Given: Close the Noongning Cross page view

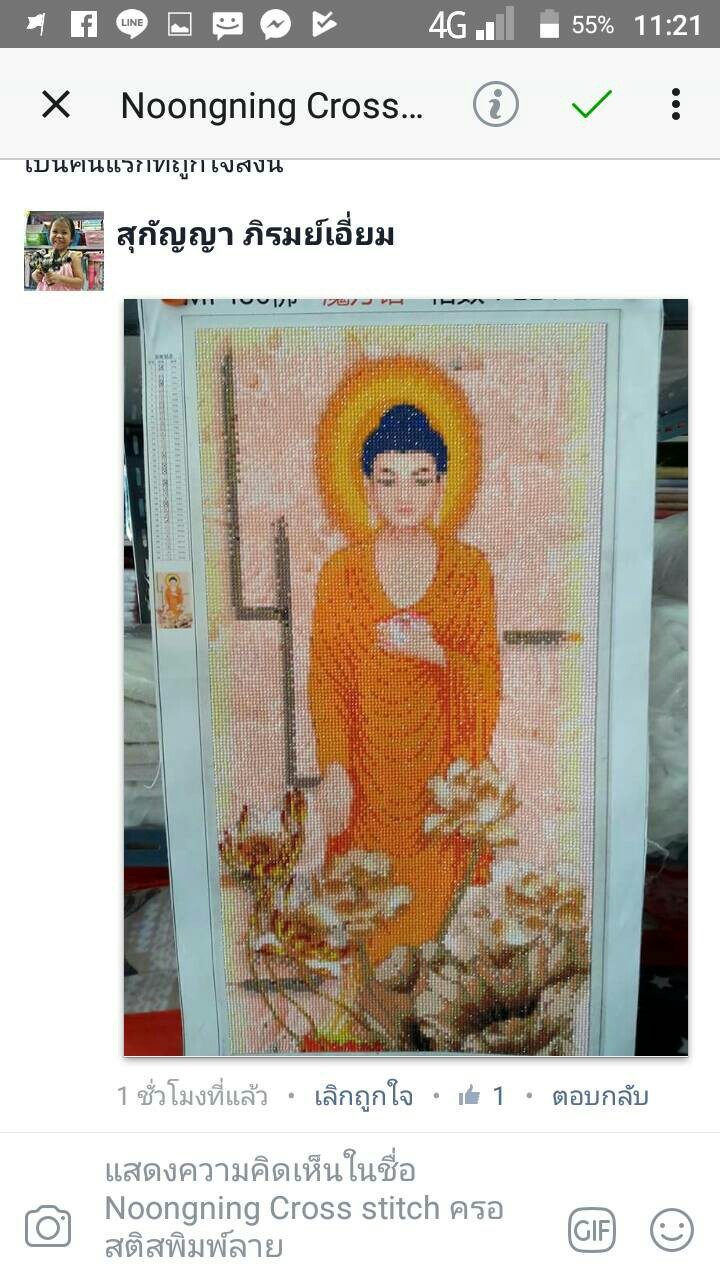Looking at the screenshot, I should pos(56,104).
